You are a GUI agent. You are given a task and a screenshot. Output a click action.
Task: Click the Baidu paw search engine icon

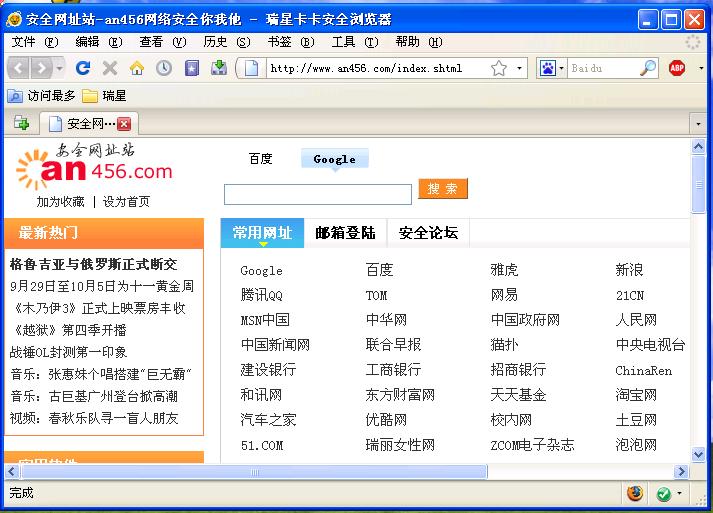click(547, 68)
